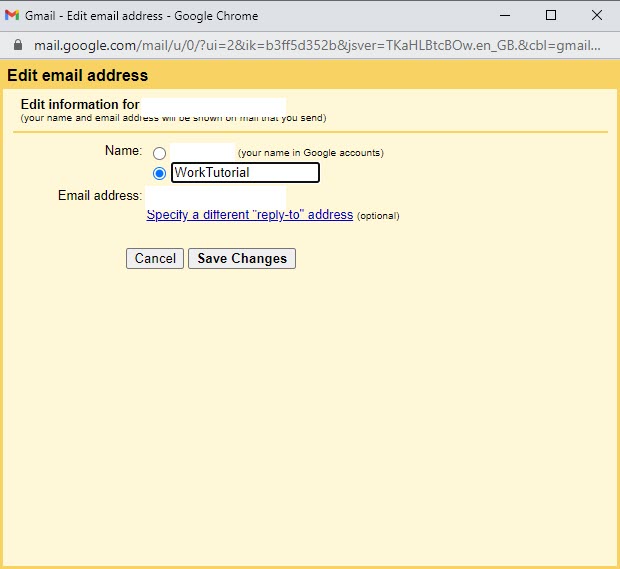Select the Google account name radio button

[159, 154]
